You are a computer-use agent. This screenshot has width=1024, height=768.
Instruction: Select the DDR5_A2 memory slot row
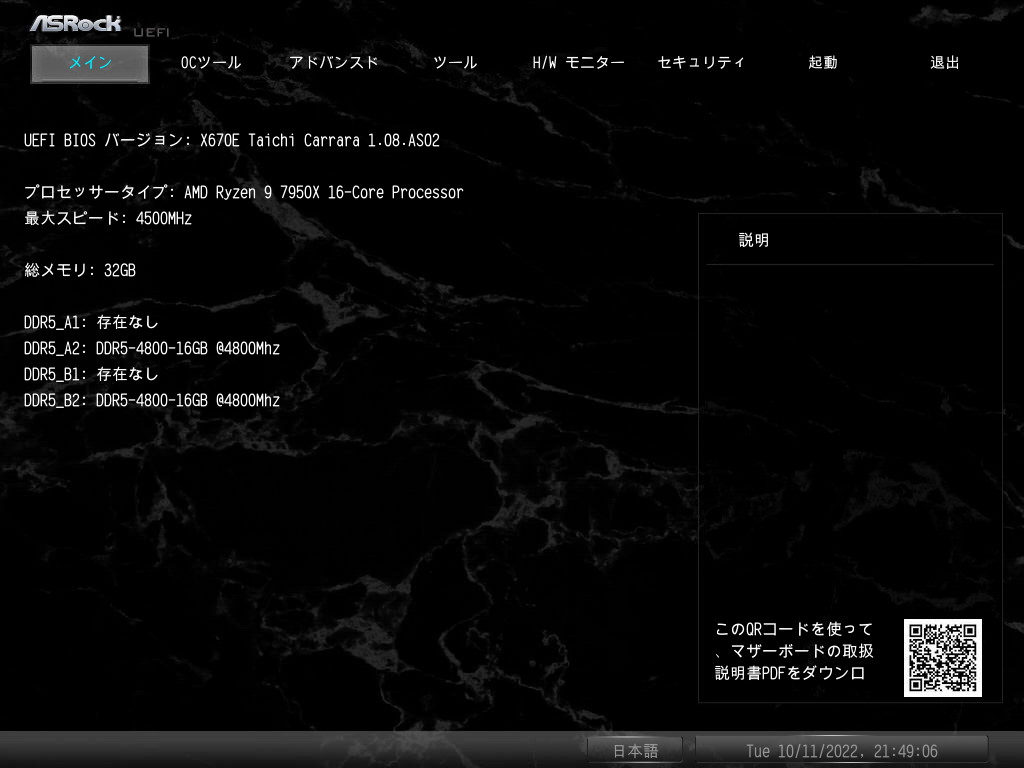pyautogui.click(x=152, y=348)
